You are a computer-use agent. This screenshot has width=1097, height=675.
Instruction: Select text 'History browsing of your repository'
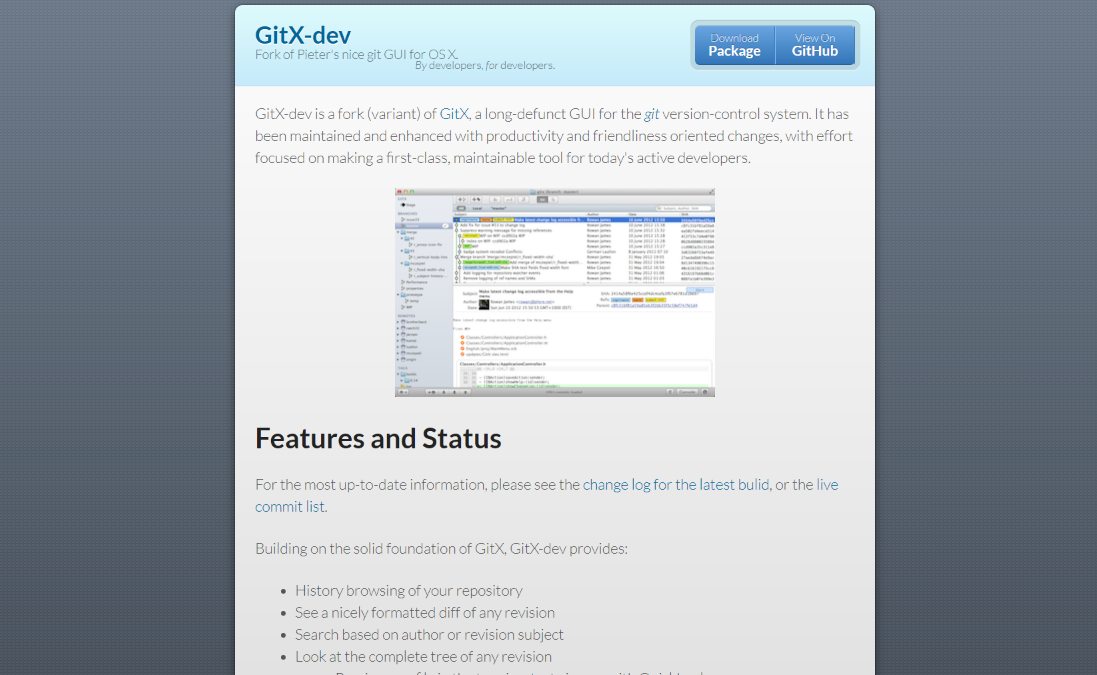point(409,590)
